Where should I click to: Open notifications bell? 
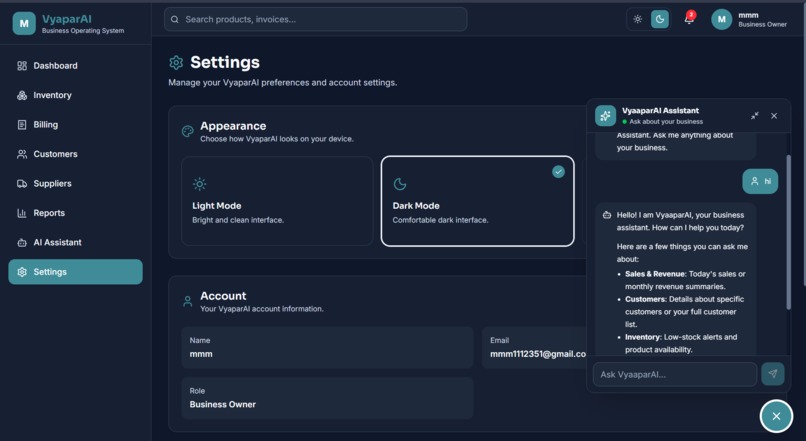[689, 19]
